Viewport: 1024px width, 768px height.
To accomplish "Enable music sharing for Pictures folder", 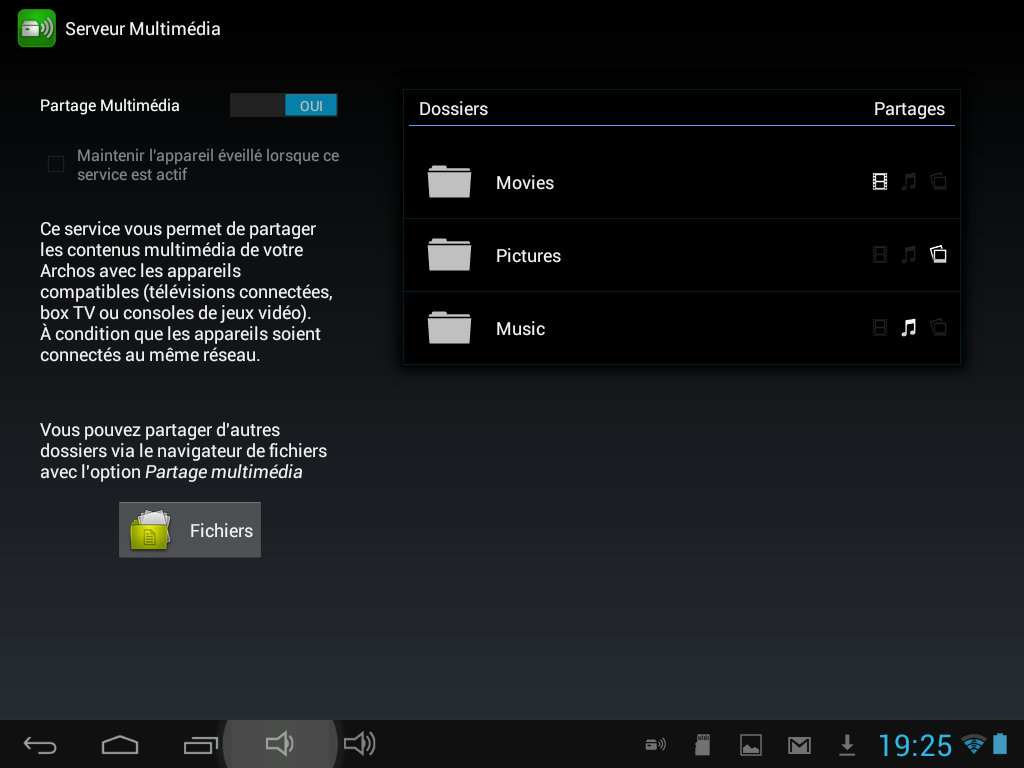I will point(909,255).
